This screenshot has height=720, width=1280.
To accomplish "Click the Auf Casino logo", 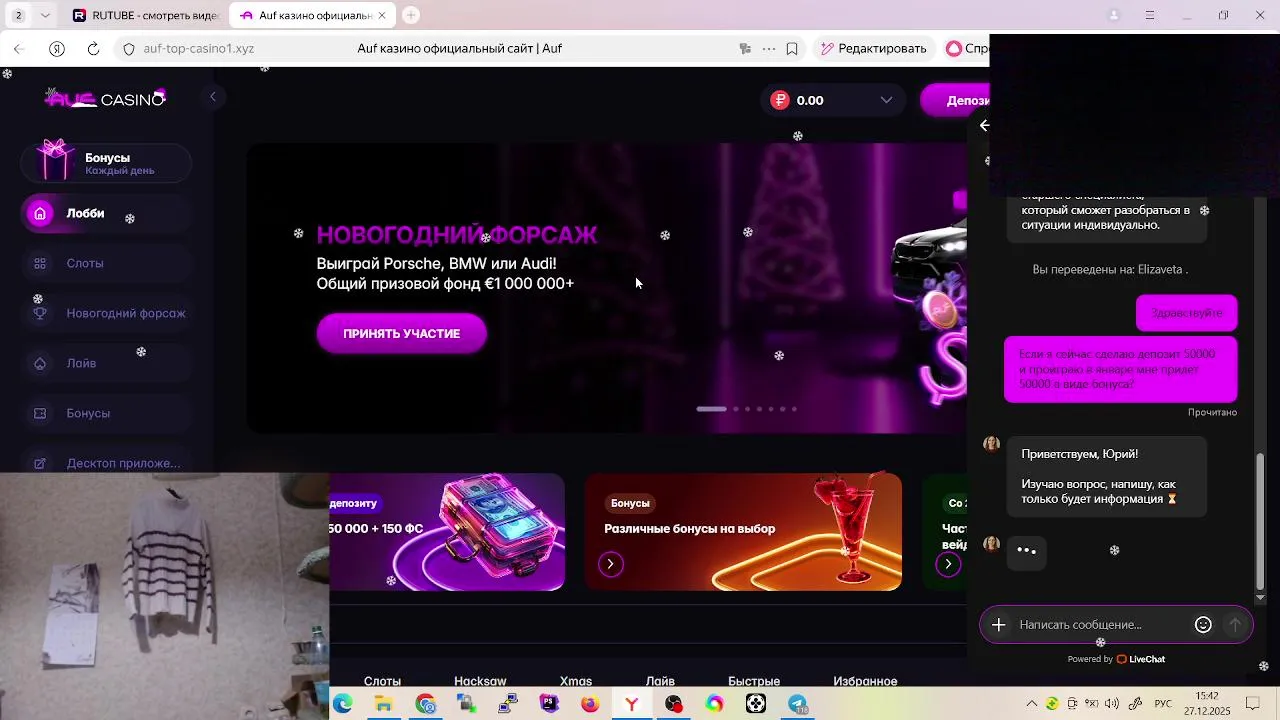I will pyautogui.click(x=105, y=98).
